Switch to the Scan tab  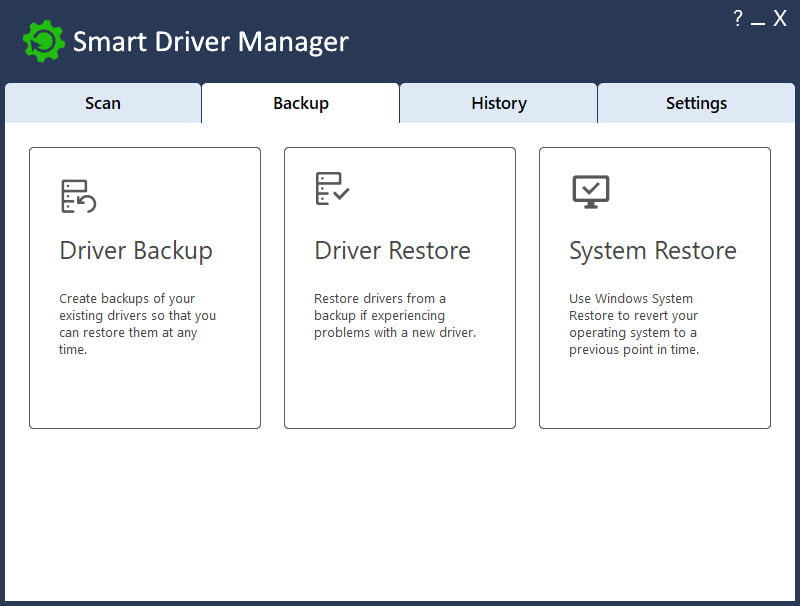tap(103, 103)
